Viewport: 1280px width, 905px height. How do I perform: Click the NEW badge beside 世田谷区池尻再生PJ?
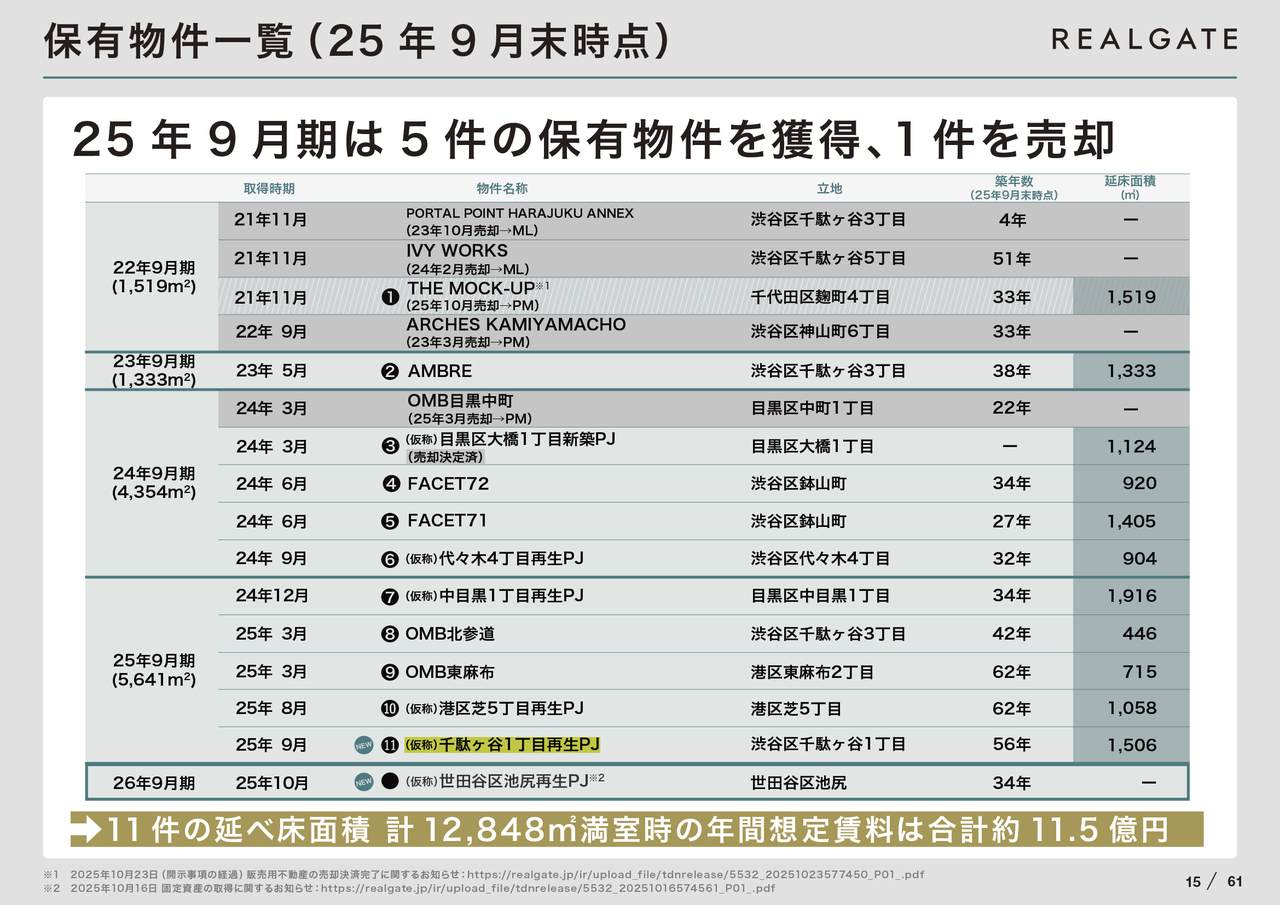(x=364, y=783)
